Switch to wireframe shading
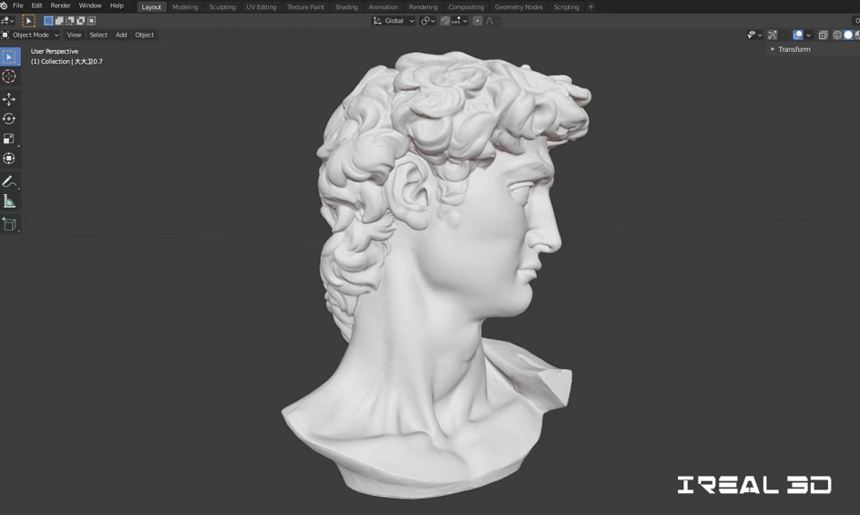The height and width of the screenshot is (515, 860). click(x=838, y=35)
